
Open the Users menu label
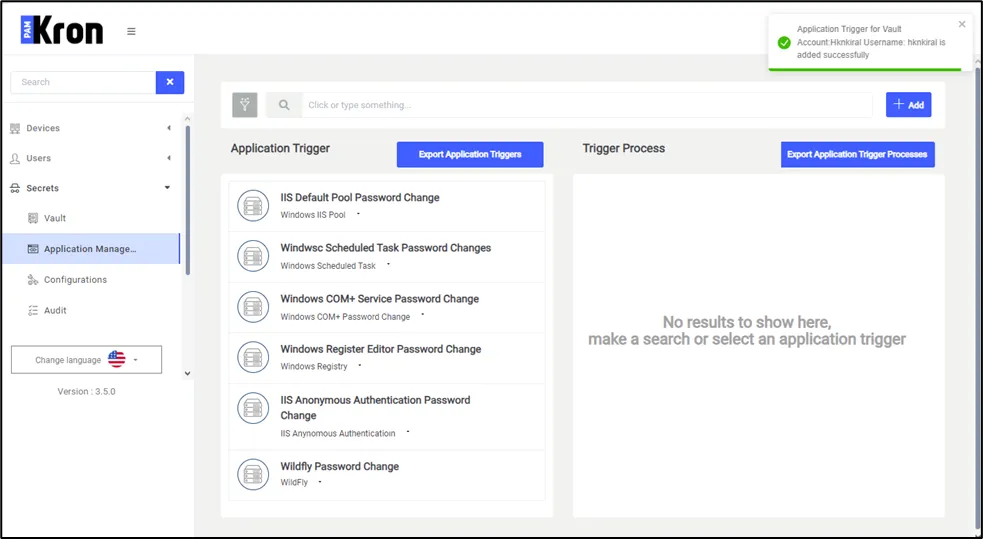39,158
